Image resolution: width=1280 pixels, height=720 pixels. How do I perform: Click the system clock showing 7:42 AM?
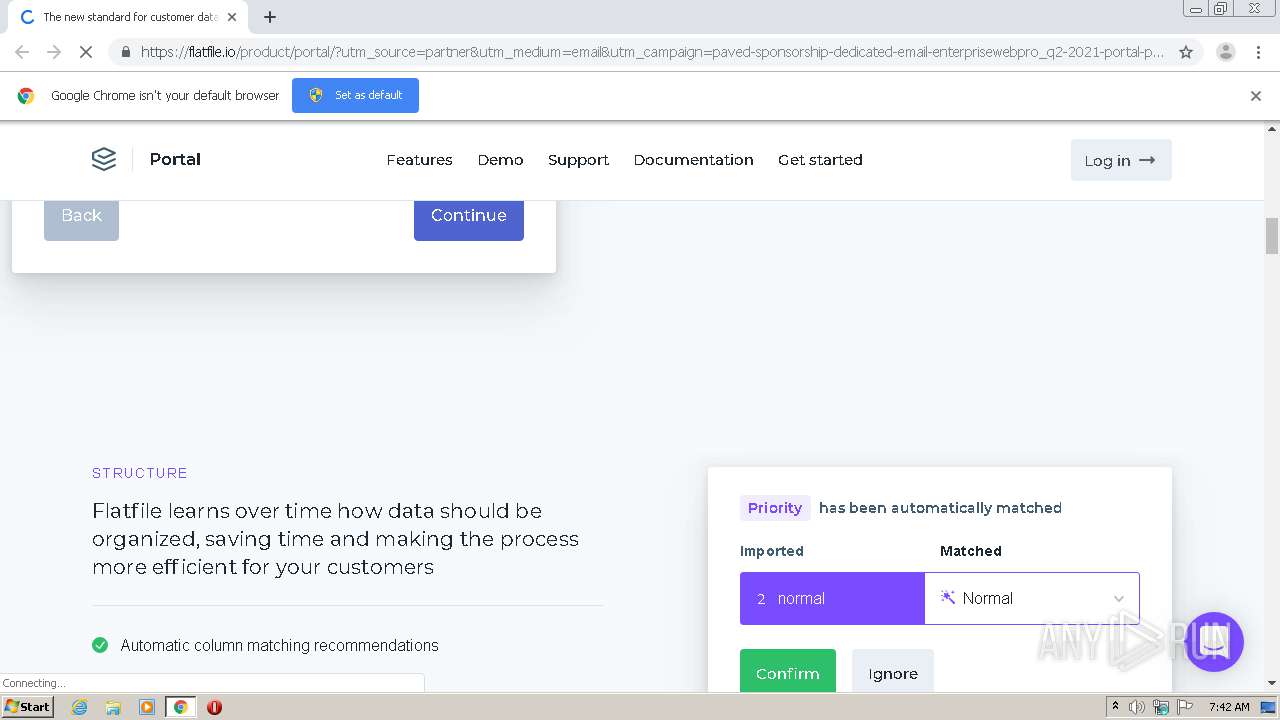tap(1229, 707)
